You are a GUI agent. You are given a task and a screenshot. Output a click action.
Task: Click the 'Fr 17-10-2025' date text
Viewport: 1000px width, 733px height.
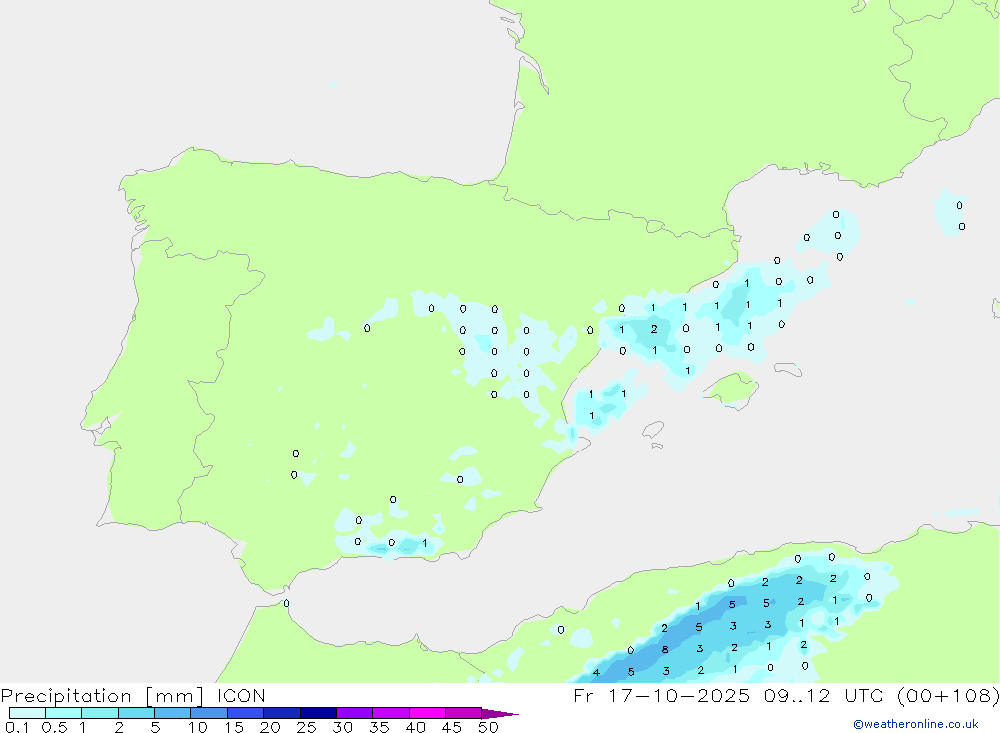pos(661,695)
